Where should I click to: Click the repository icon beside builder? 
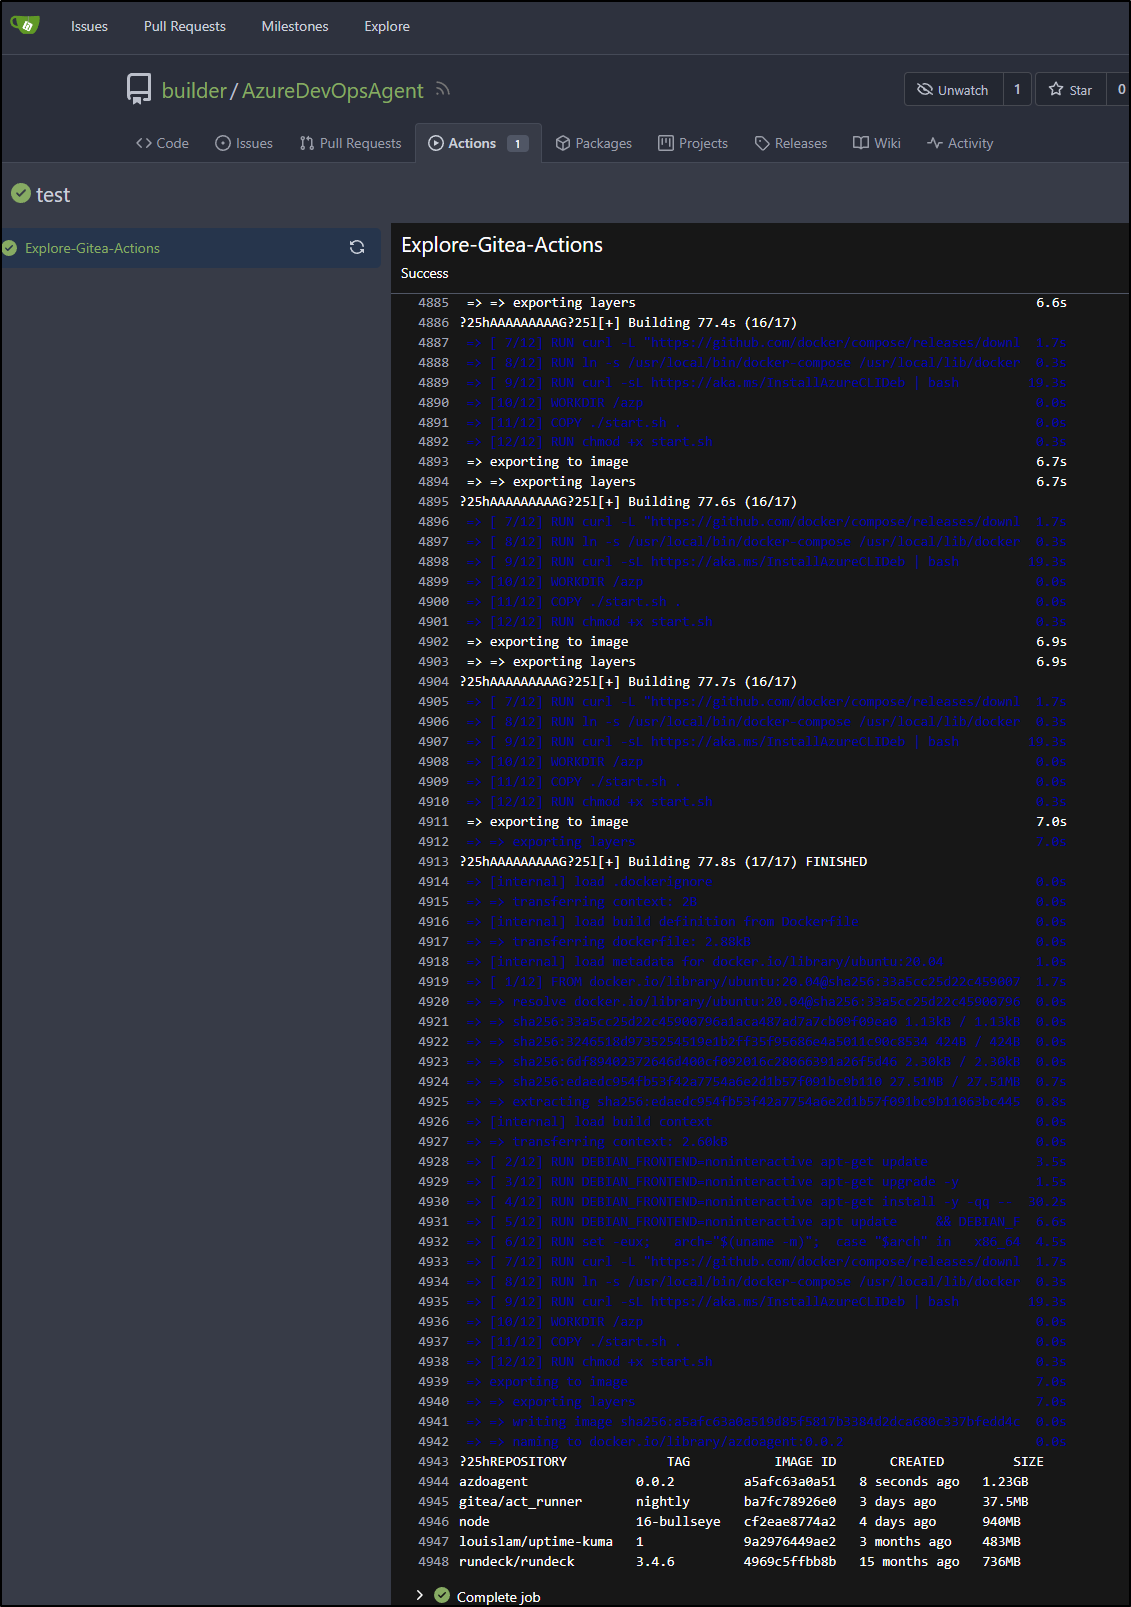(139, 89)
